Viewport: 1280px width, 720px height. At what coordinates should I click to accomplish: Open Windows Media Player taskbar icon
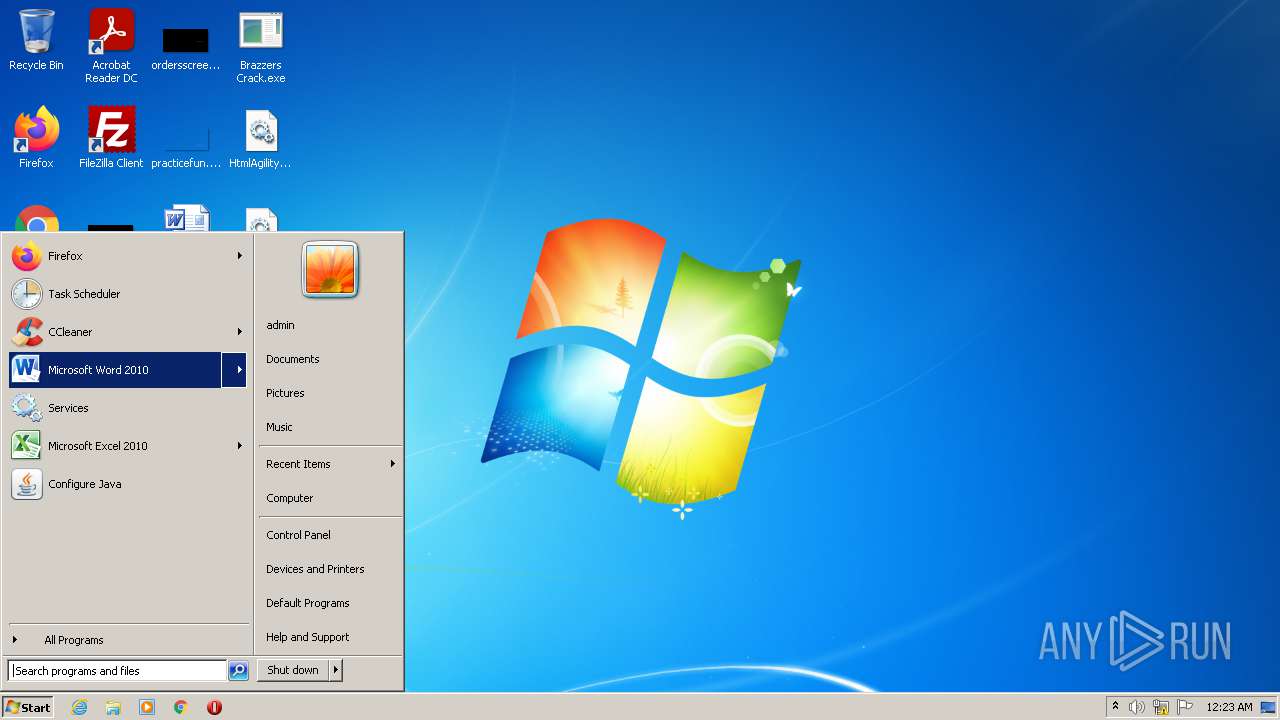point(147,707)
